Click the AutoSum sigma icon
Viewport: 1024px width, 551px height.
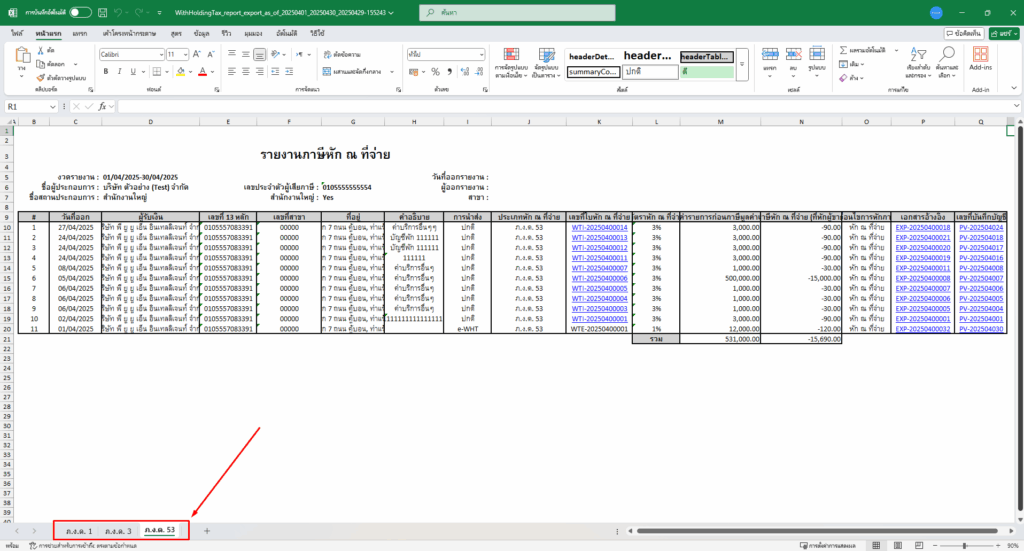coord(843,50)
